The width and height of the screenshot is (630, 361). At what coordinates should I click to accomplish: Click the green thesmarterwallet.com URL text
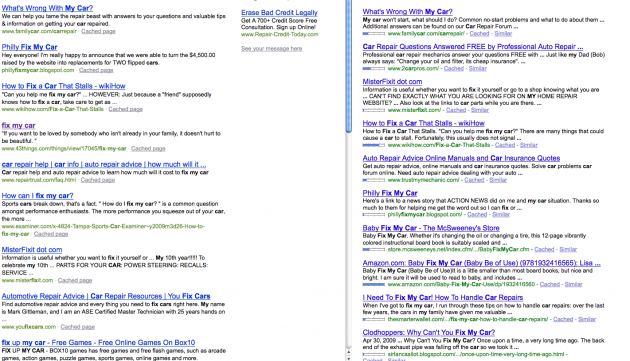(x=468, y=320)
